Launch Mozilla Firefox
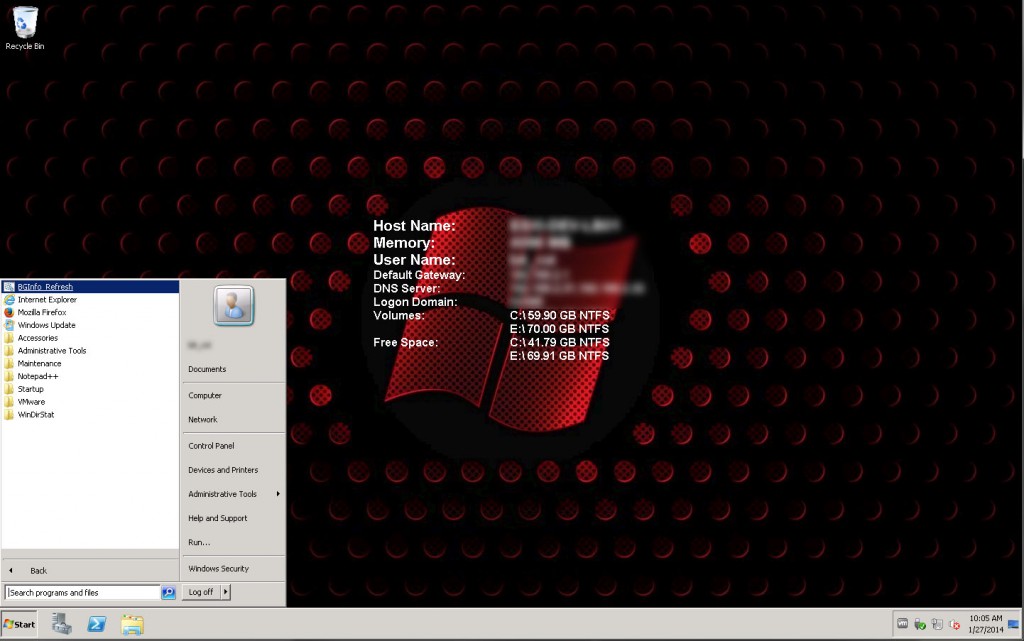Viewport: 1024px width, 641px height. [43, 311]
